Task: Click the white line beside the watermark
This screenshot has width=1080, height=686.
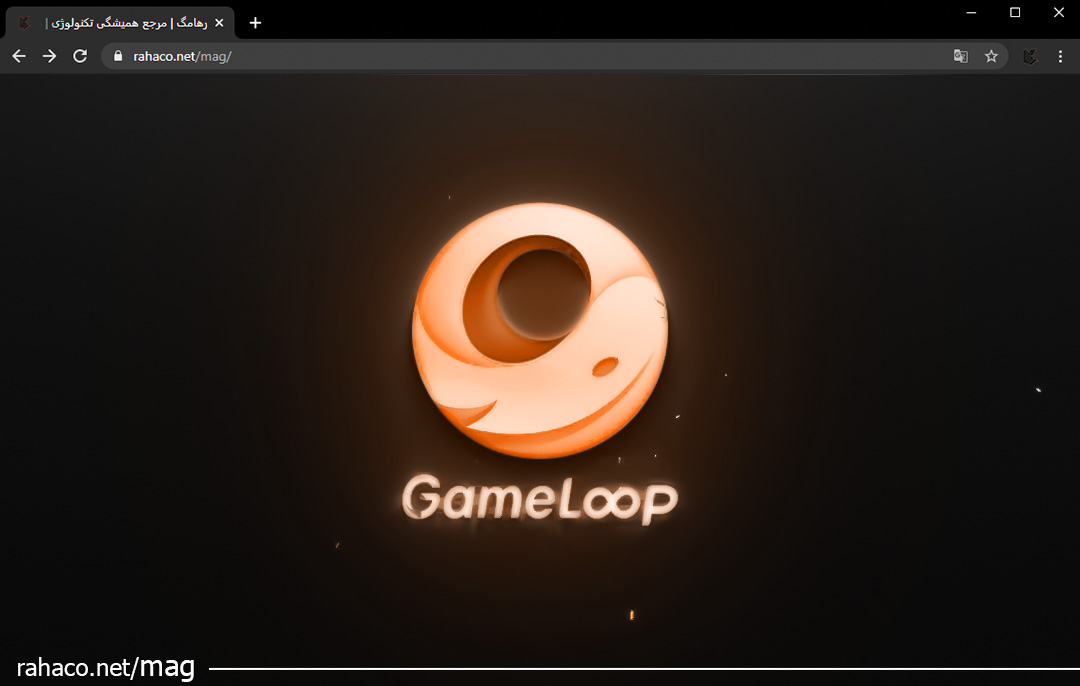Action: 640,668
